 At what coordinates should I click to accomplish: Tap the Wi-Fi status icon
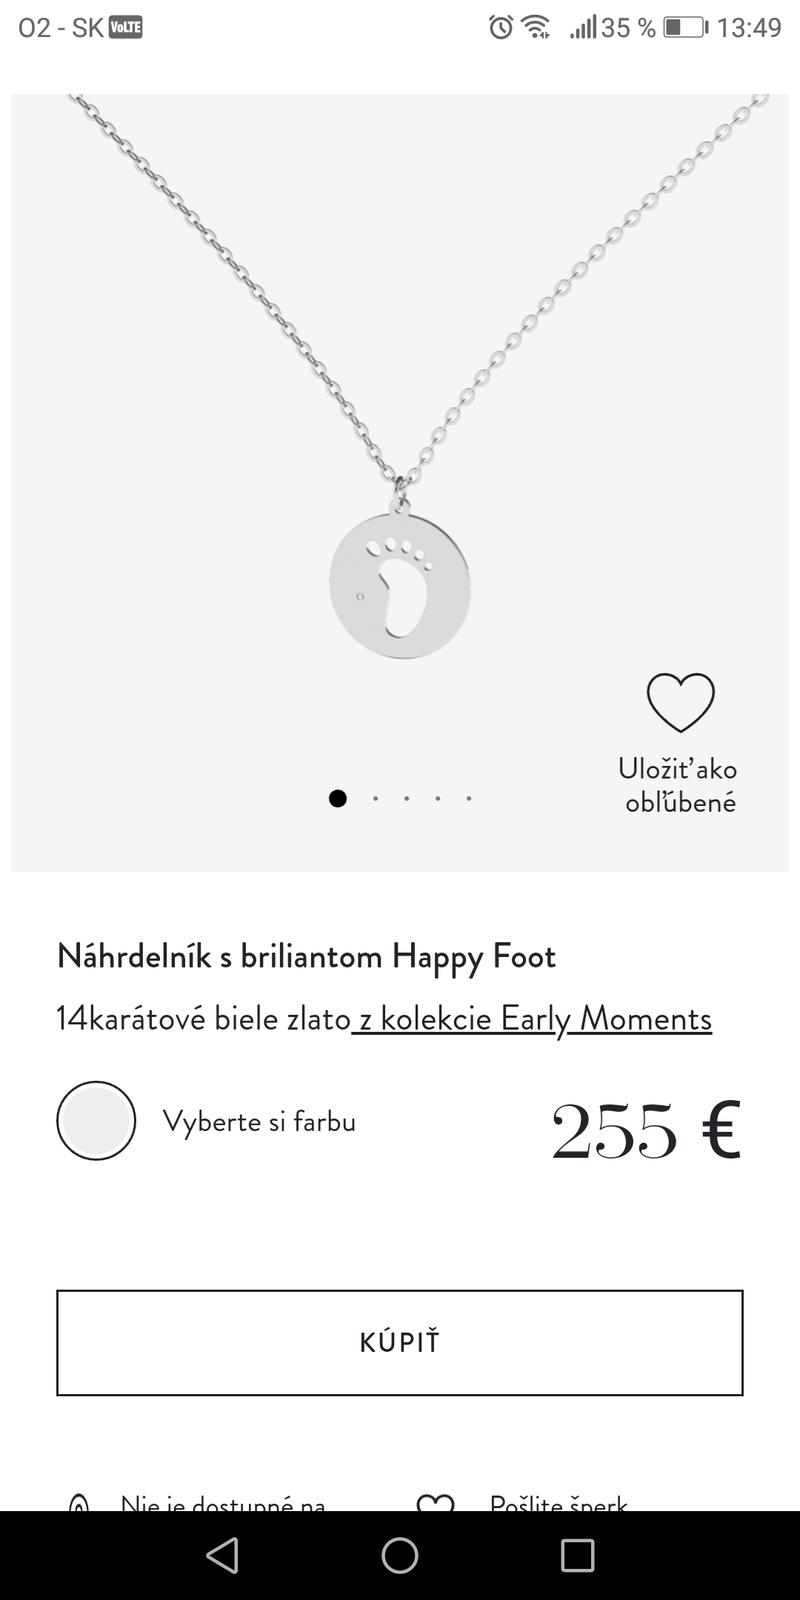tap(536, 27)
